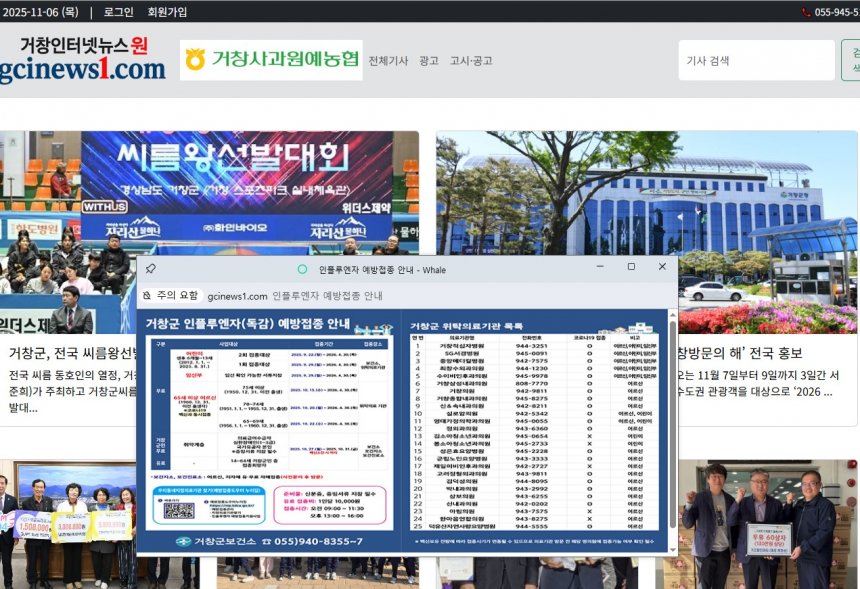Viewport: 860px width, 589px height.
Task: Pin the Whale popup window
Action: tap(150, 269)
